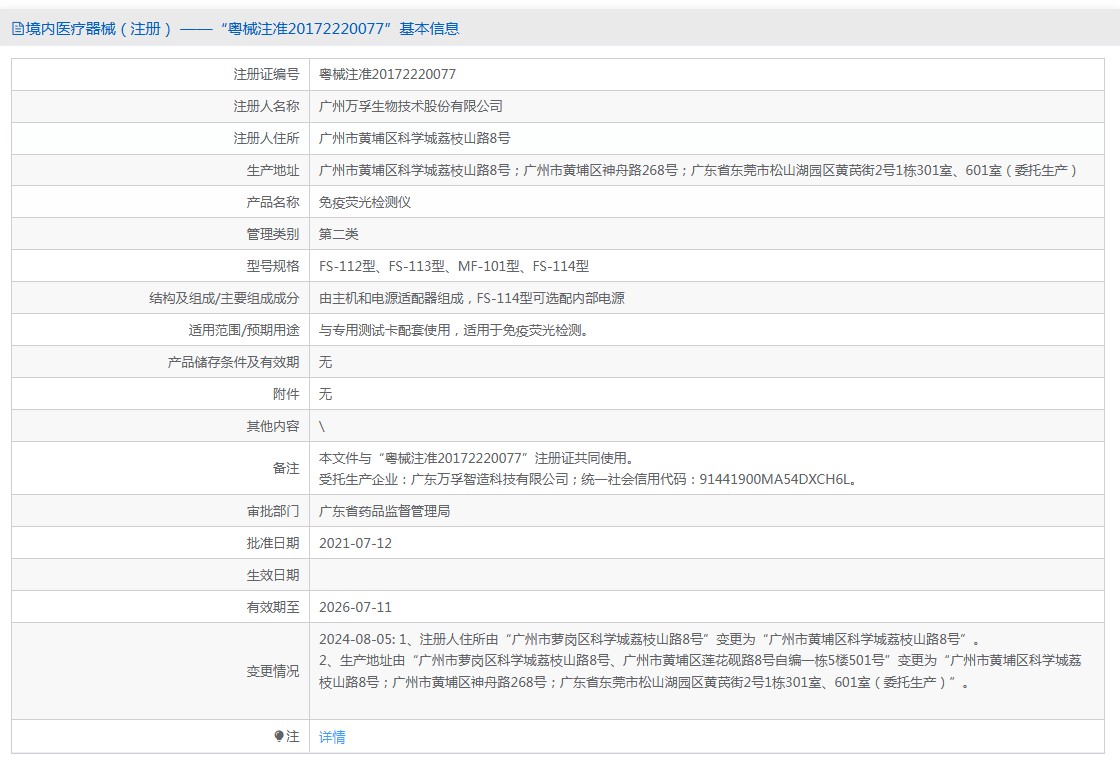Screen dimensions: 1120x760
Task: Select product name 免疫荧光检测仪
Action: point(365,202)
